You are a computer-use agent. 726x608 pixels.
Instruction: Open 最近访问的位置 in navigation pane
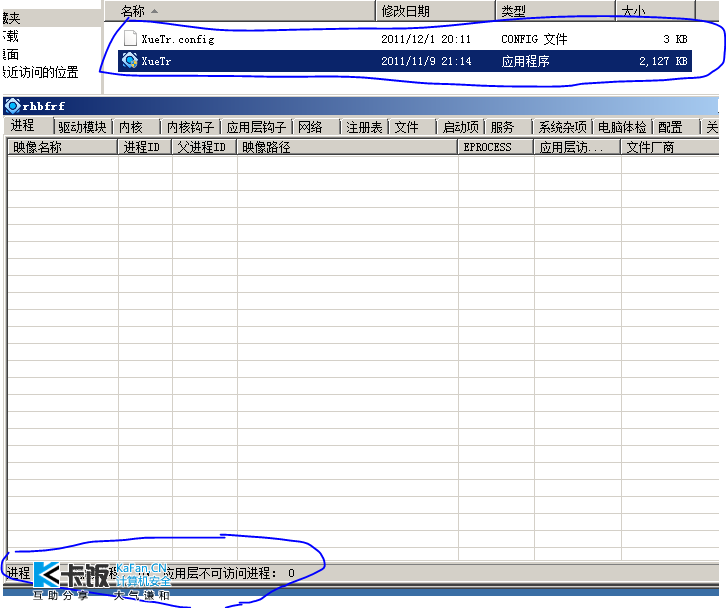pos(42,71)
